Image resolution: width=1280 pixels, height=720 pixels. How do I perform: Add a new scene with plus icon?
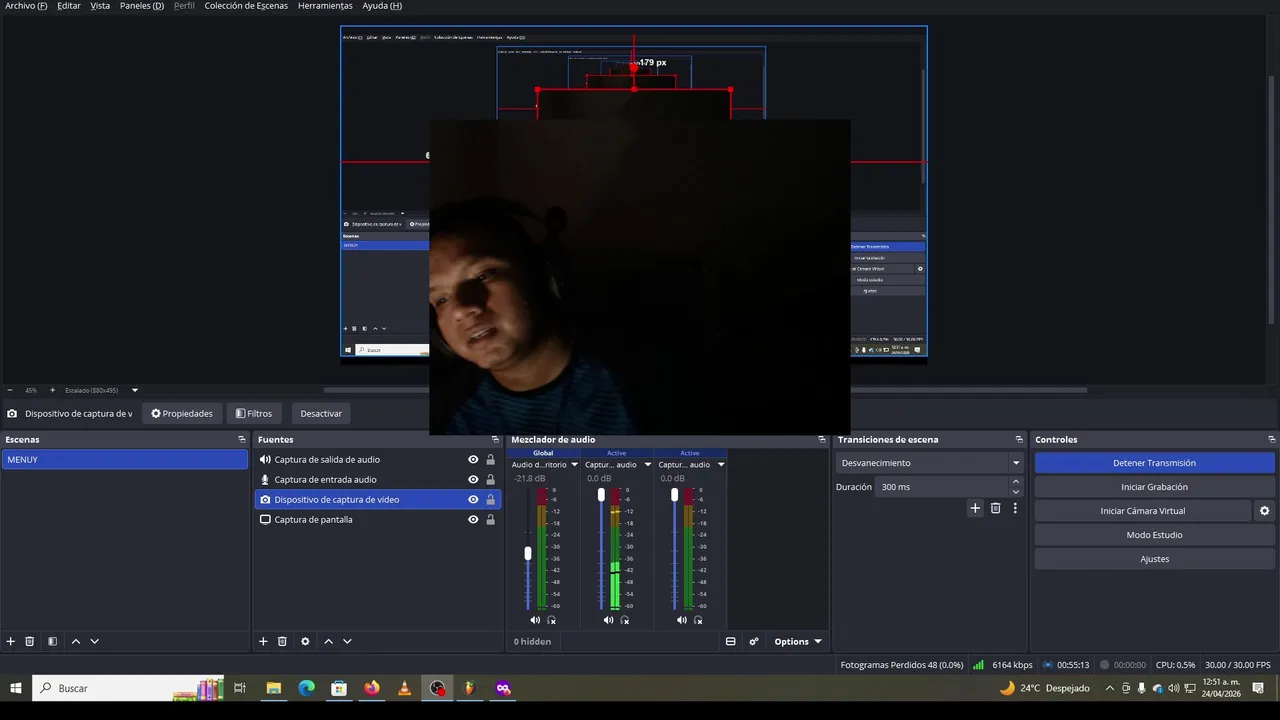click(11, 641)
